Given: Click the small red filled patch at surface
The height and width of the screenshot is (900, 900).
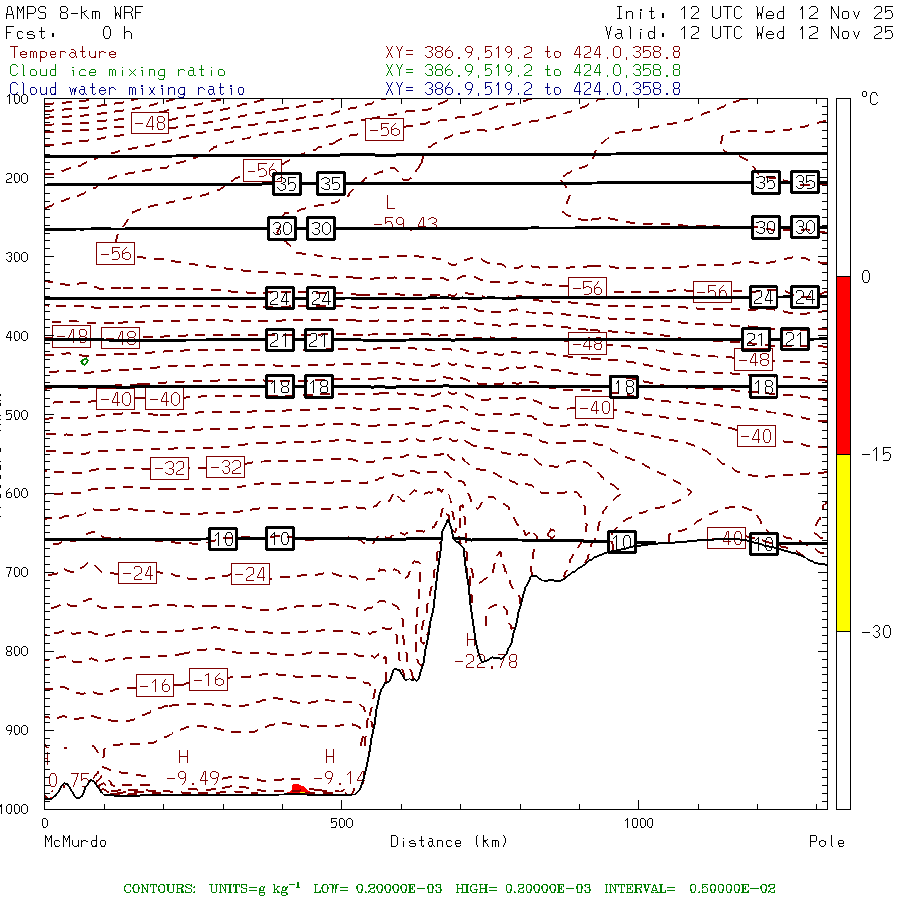Looking at the screenshot, I should click(x=297, y=790).
